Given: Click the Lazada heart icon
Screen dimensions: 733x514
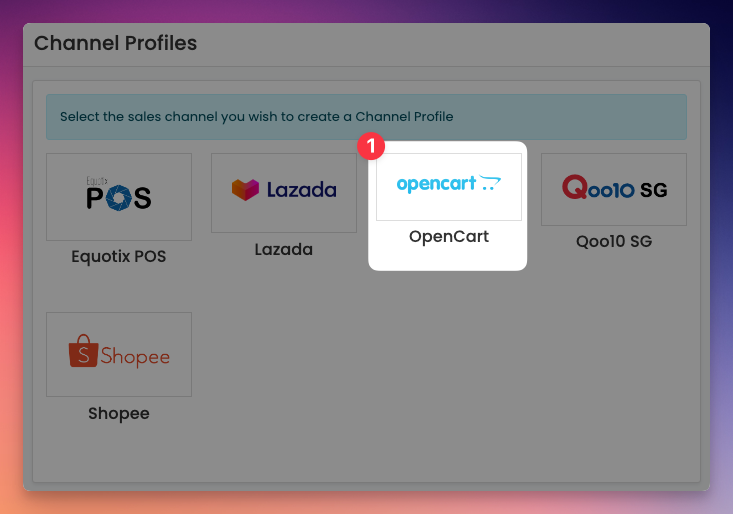Looking at the screenshot, I should coord(245,190).
